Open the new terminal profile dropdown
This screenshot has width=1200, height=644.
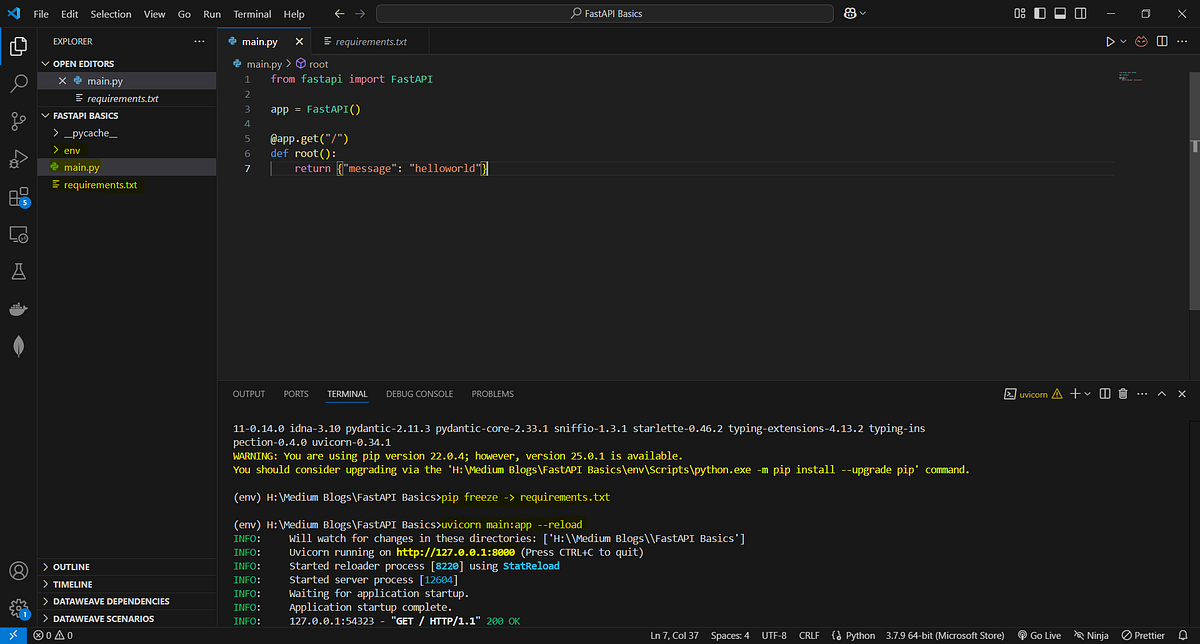click(1088, 393)
